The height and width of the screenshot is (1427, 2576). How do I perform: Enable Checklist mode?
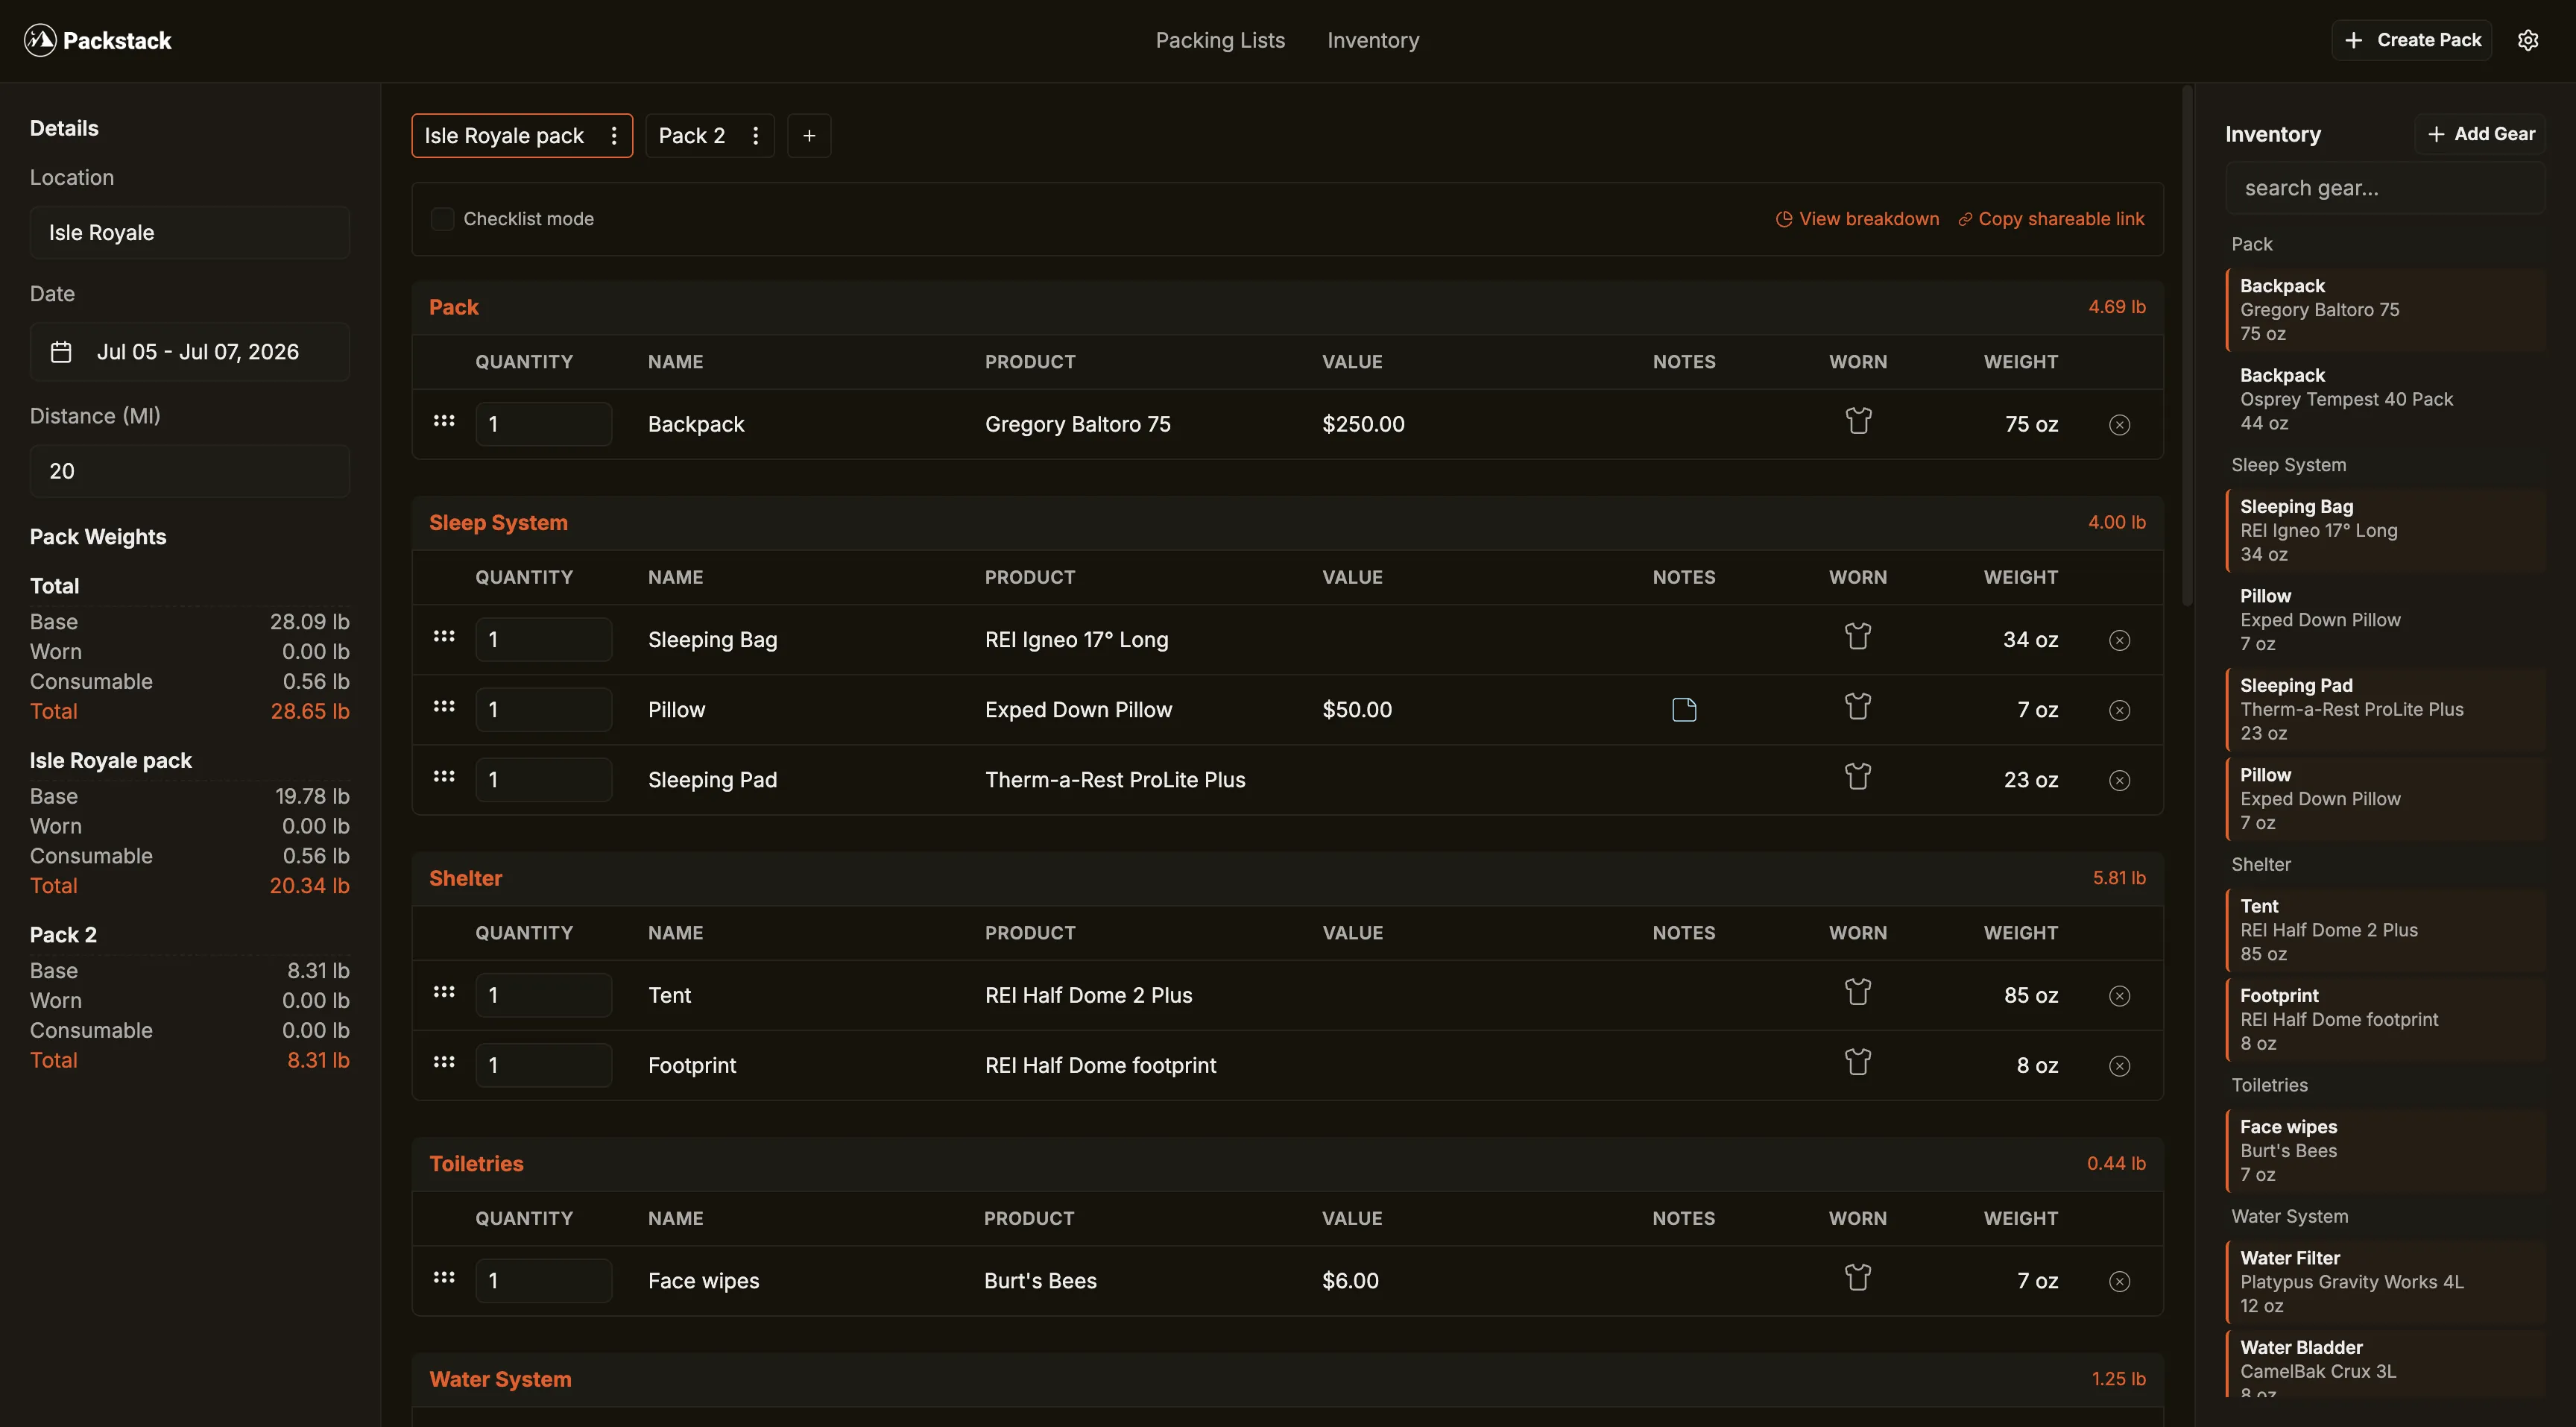coord(442,218)
